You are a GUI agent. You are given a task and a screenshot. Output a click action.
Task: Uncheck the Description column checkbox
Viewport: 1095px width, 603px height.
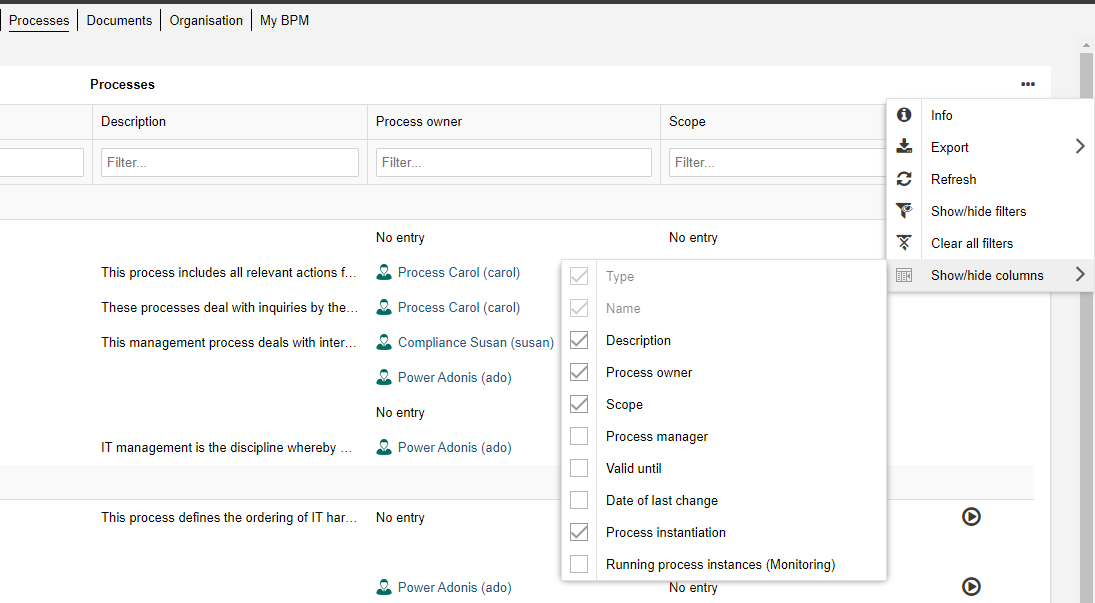tap(579, 340)
